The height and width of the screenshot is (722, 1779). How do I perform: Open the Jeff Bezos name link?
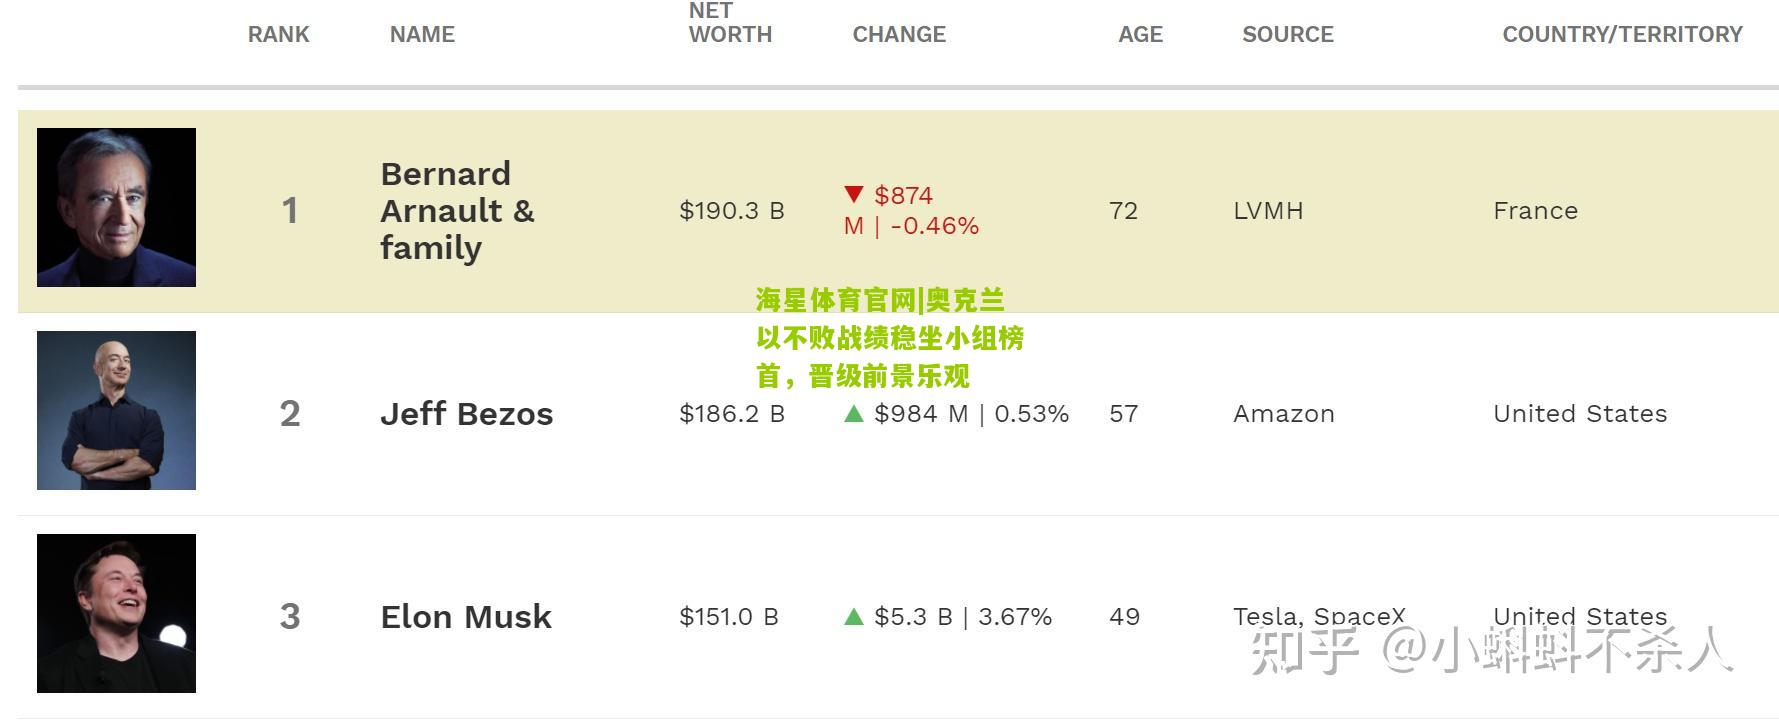(466, 413)
